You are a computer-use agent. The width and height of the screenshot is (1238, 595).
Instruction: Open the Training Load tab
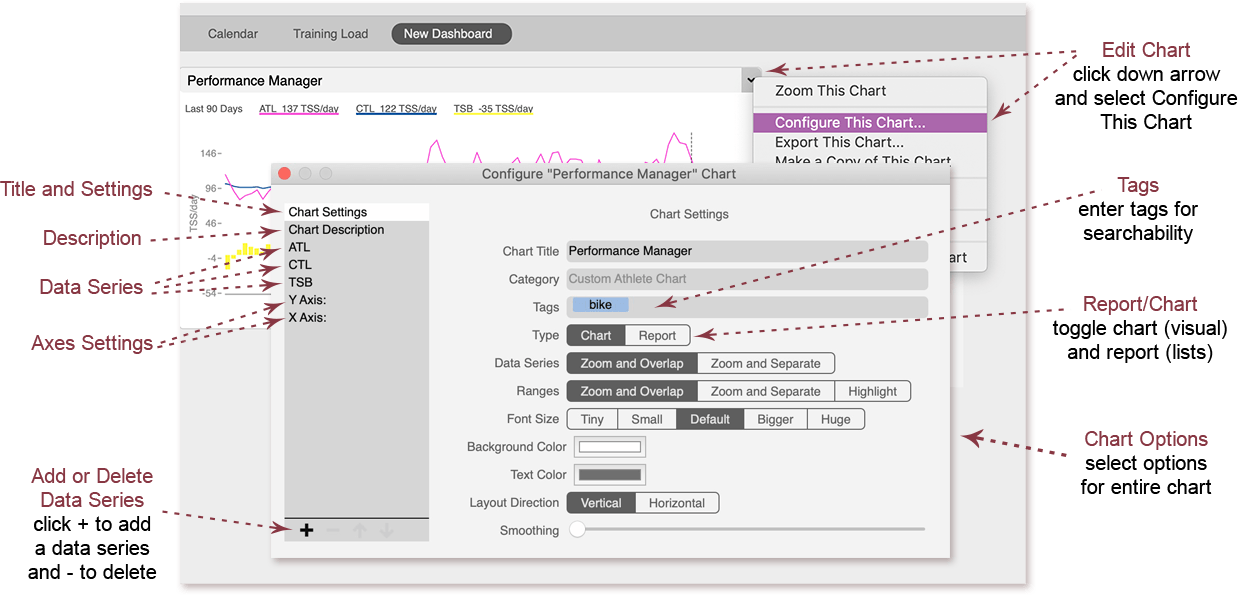point(330,34)
